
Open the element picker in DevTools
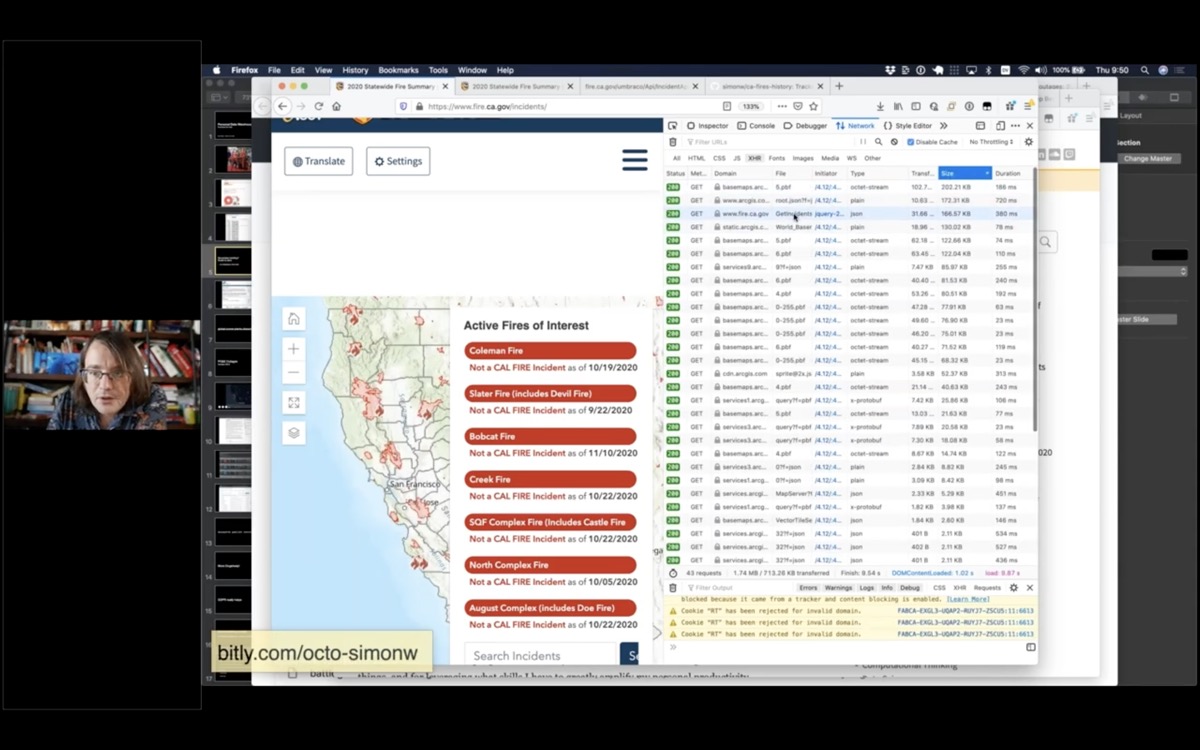point(673,126)
